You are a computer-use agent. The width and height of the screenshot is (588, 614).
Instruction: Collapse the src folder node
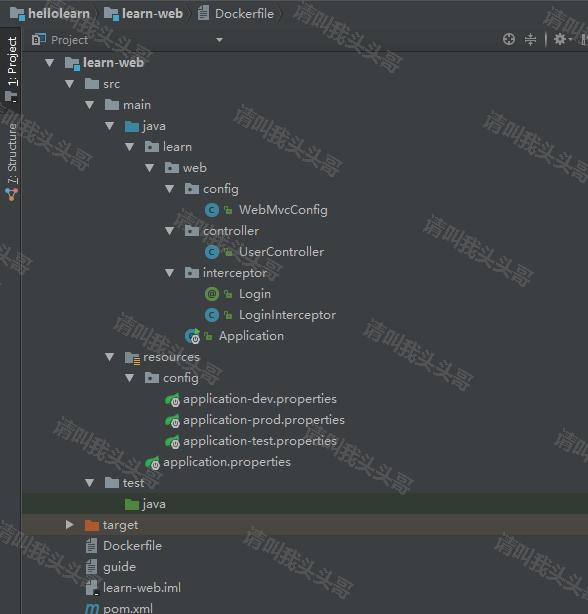click(70, 84)
